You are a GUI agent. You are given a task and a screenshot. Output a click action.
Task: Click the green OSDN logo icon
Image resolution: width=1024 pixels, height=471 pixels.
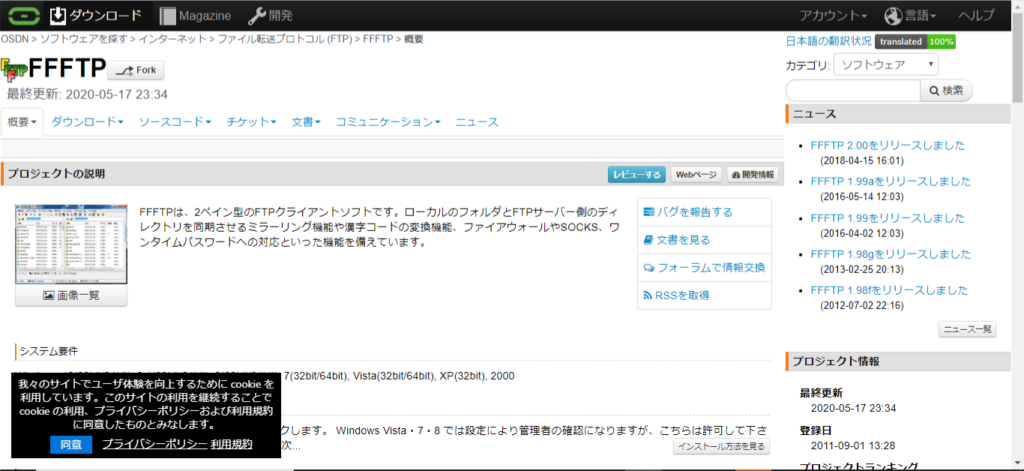24,15
